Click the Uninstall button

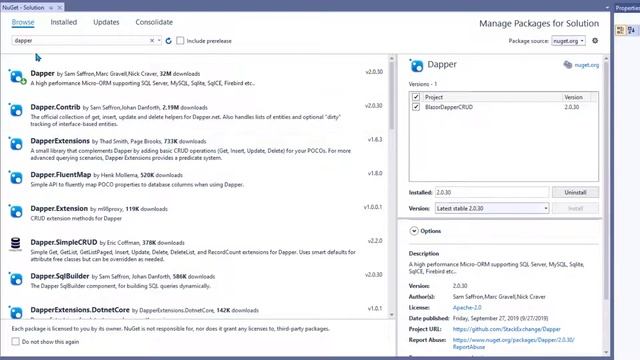click(x=575, y=192)
